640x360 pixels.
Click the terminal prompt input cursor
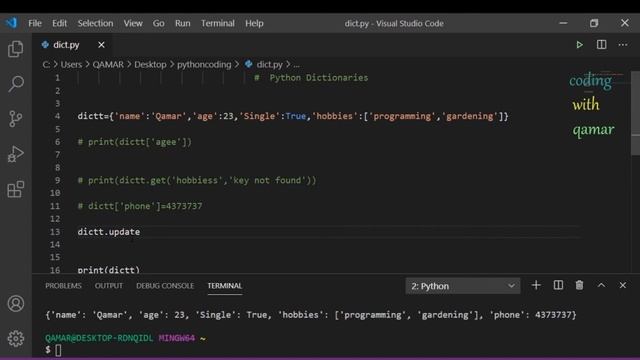(x=58, y=350)
